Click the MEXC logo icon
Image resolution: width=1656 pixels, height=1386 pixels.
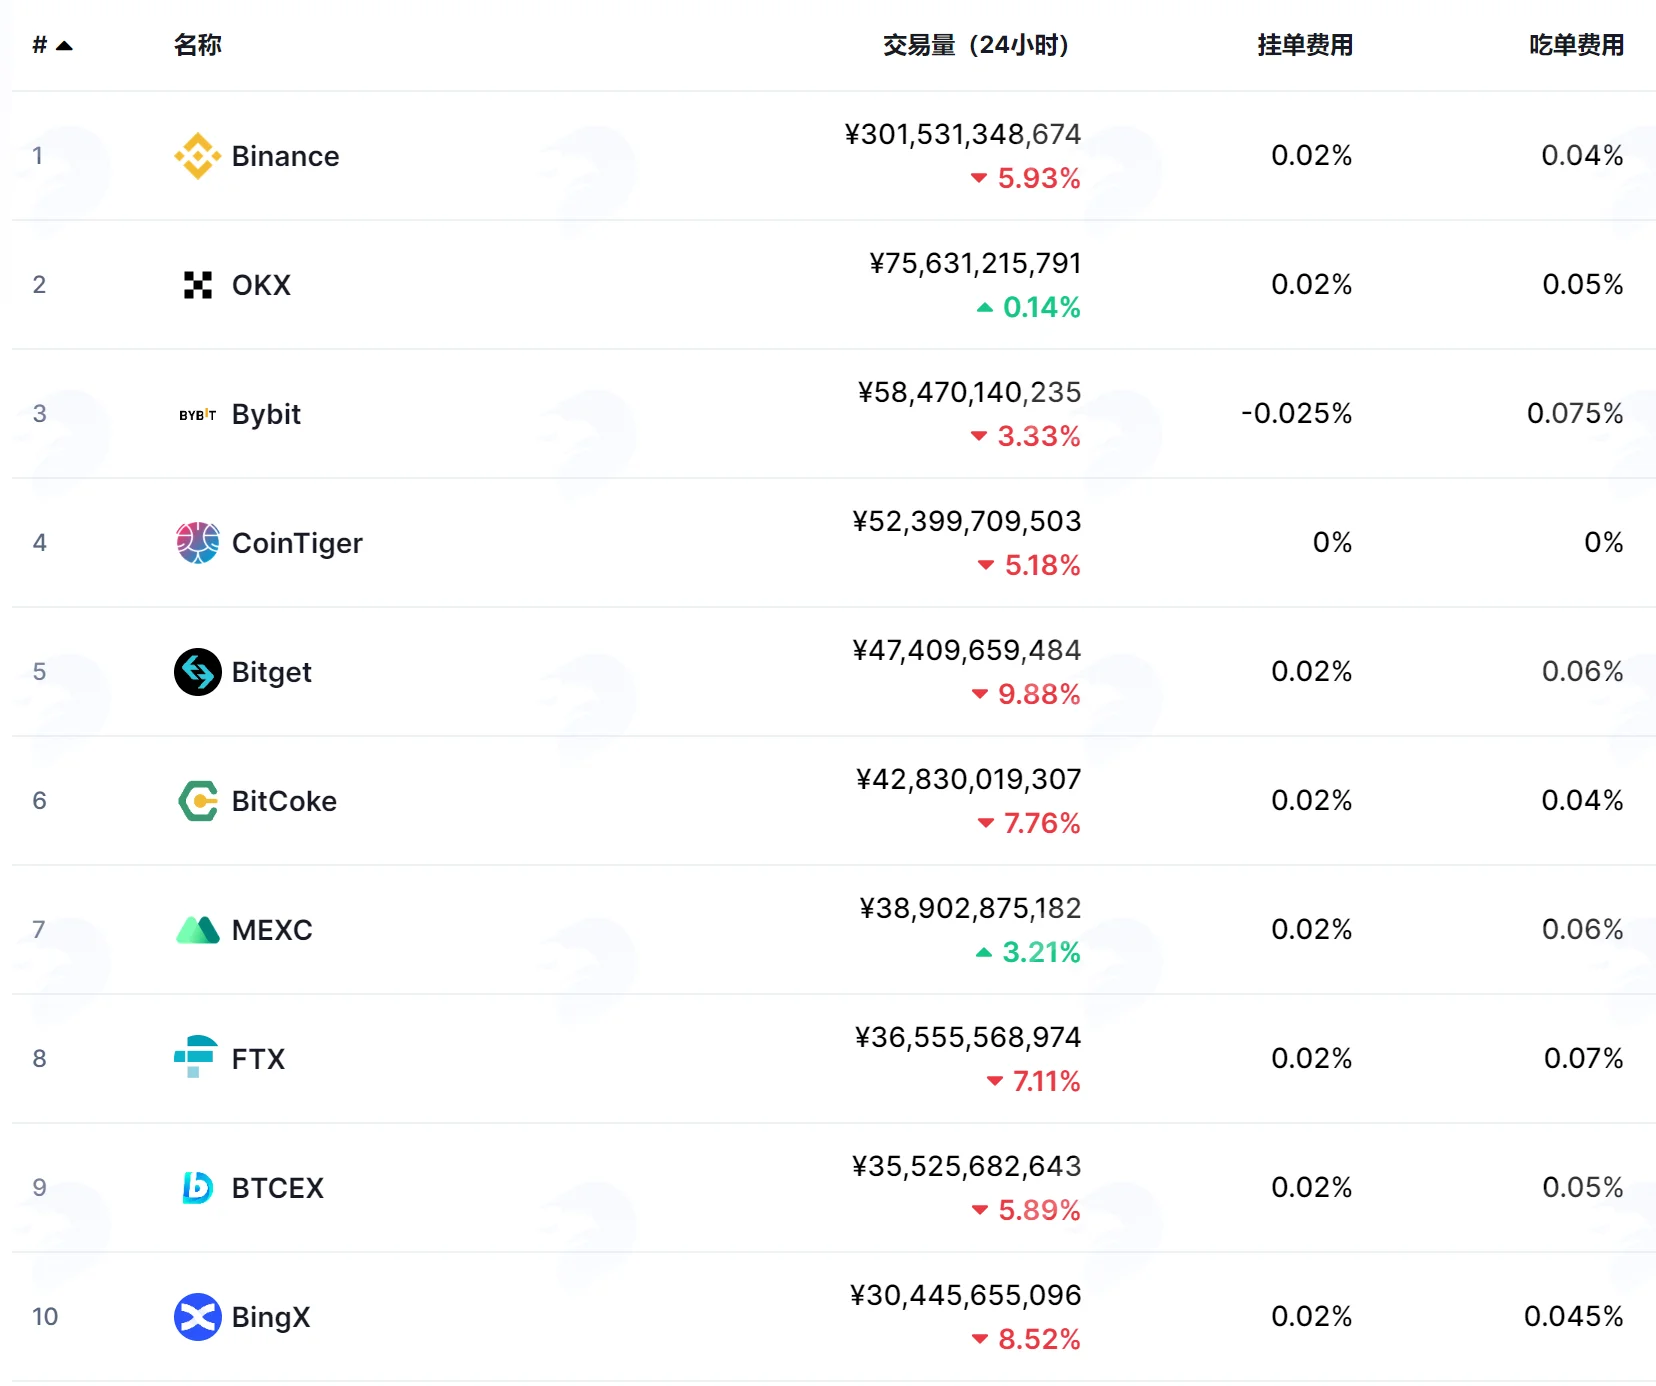[198, 930]
